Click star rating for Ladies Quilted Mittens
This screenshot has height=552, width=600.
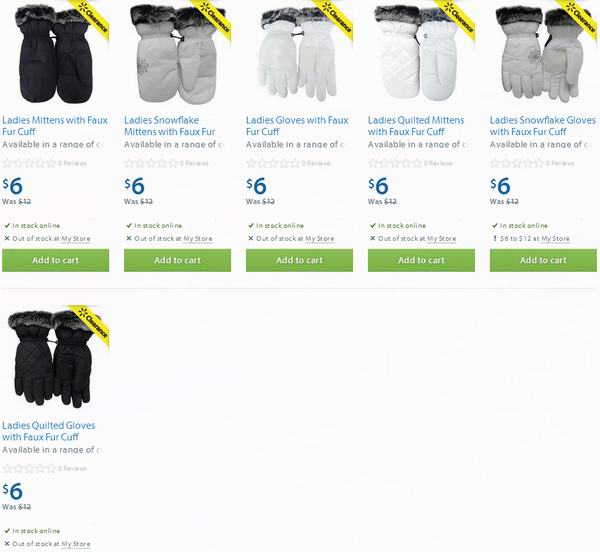[395, 163]
